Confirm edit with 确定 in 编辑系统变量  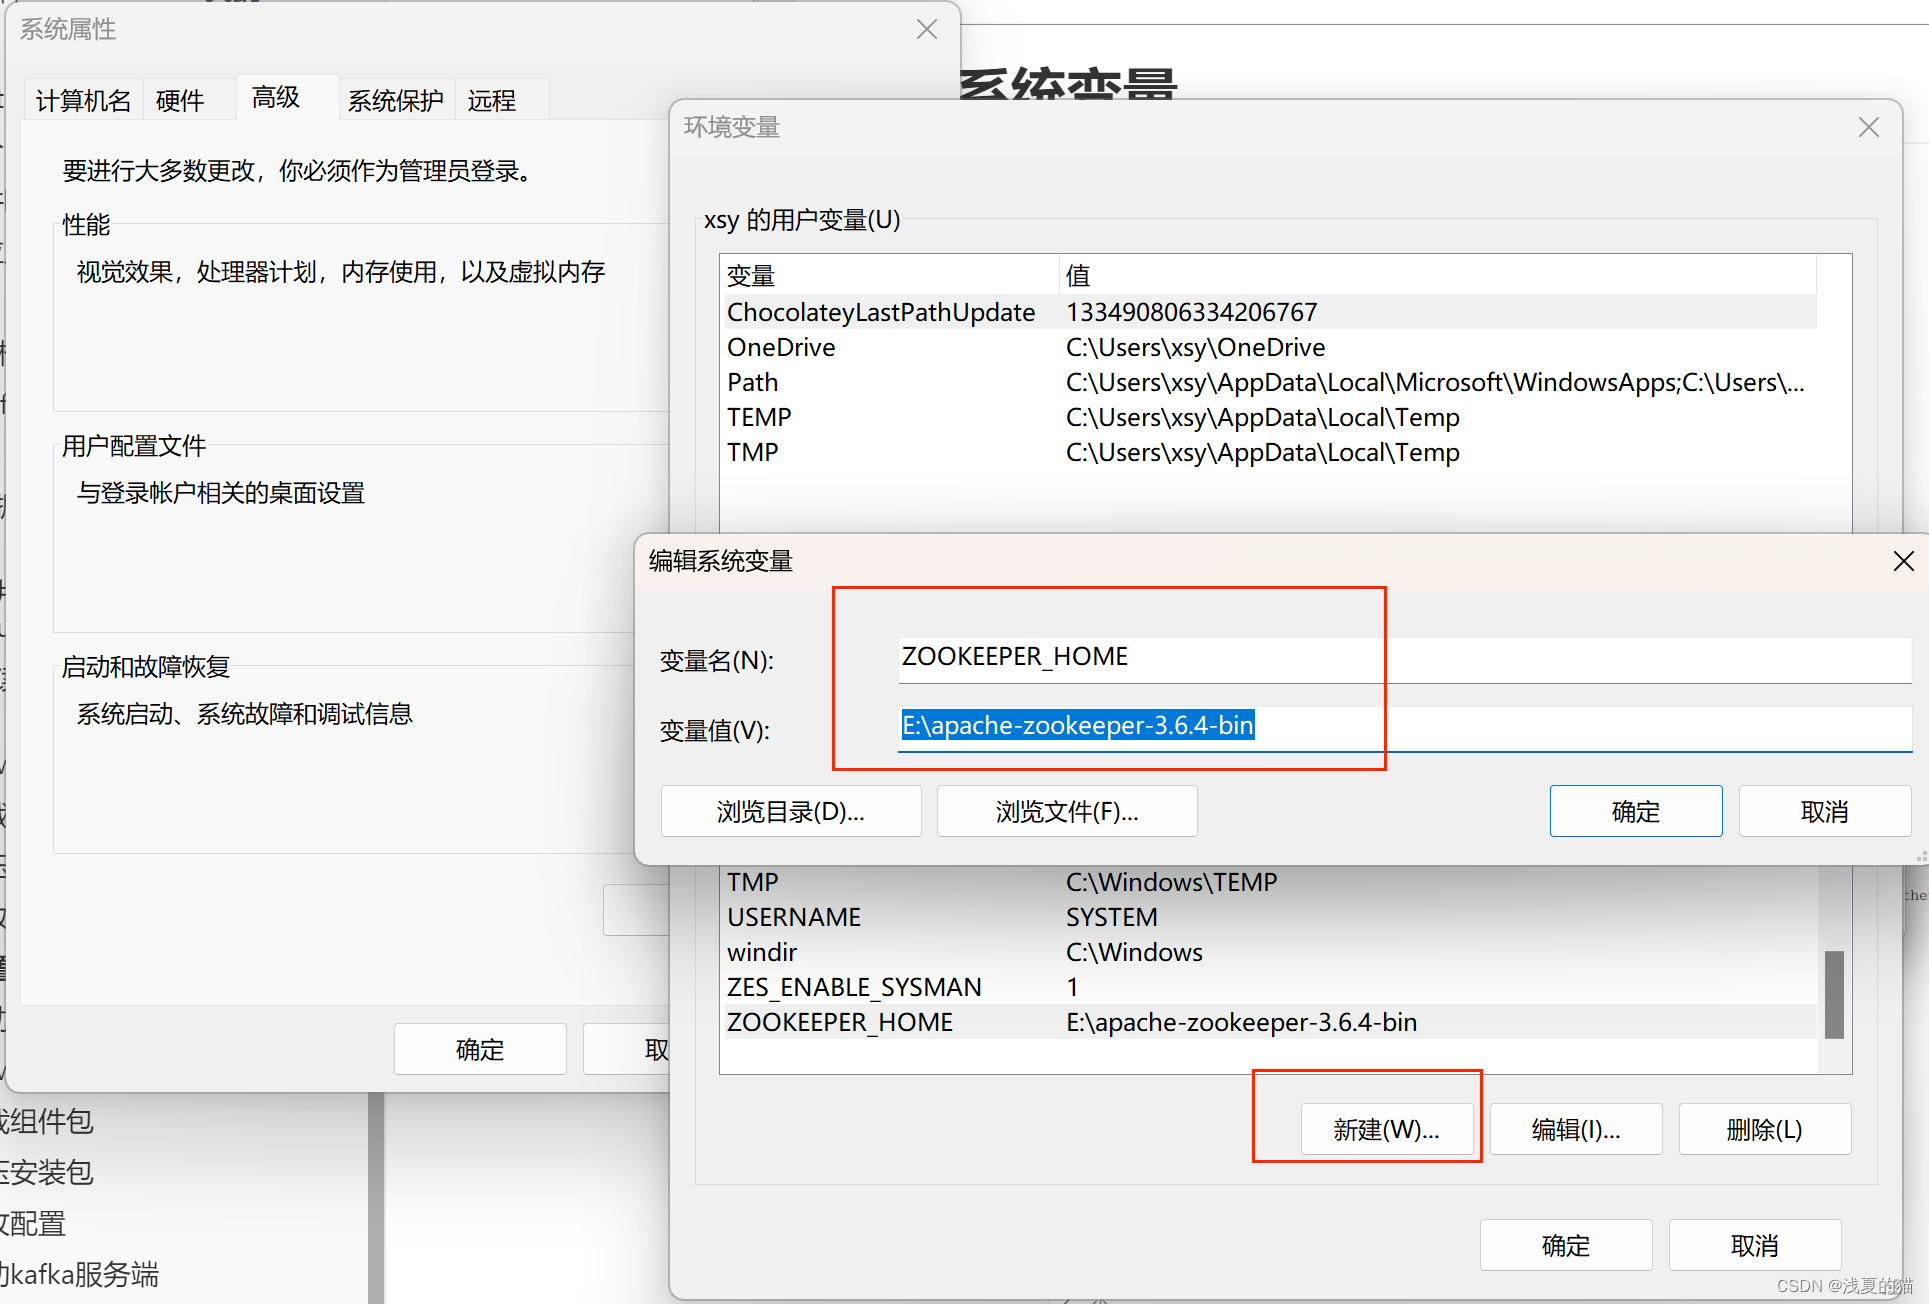(x=1635, y=811)
